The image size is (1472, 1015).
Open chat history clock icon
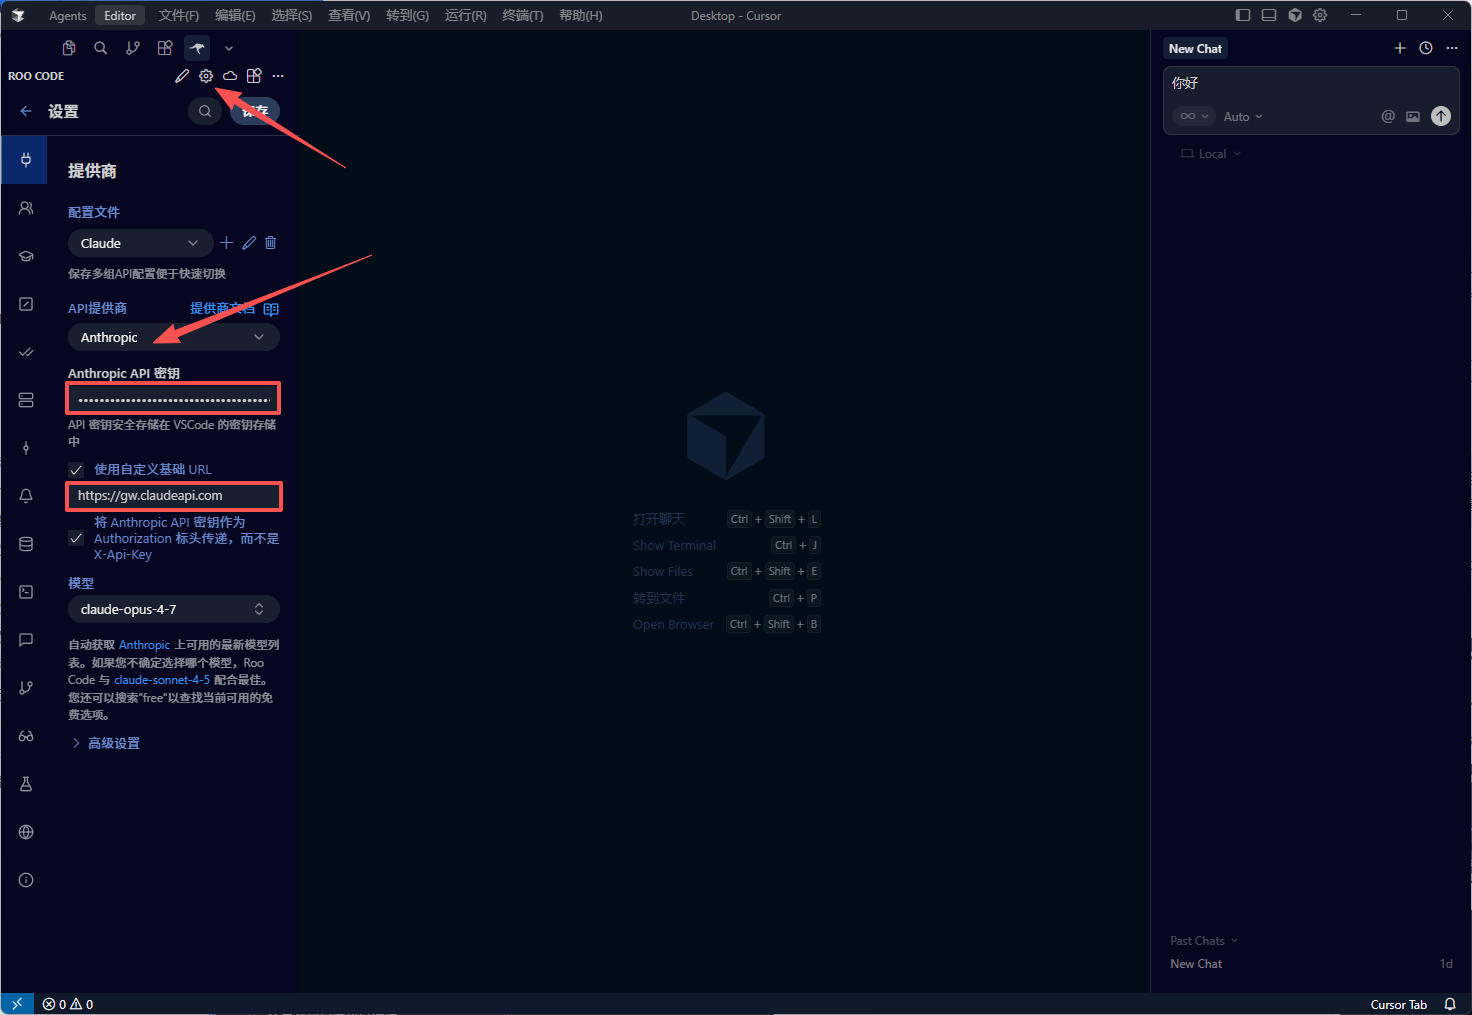pos(1426,48)
